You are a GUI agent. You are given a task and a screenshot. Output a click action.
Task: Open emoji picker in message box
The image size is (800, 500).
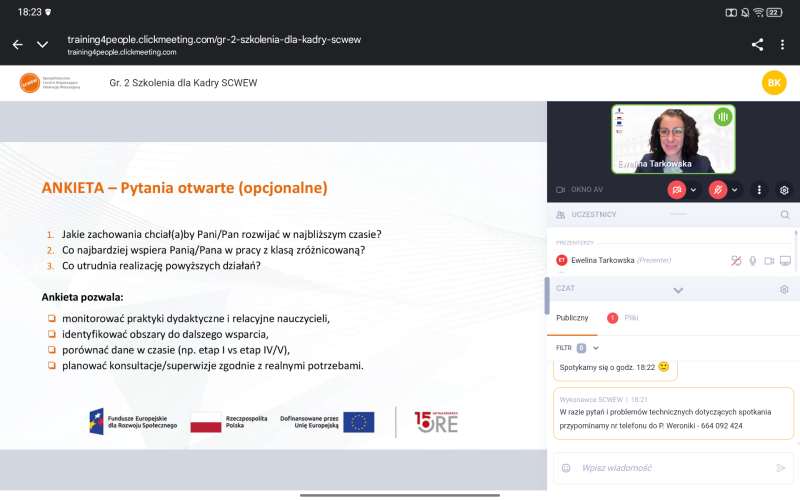tap(566, 467)
